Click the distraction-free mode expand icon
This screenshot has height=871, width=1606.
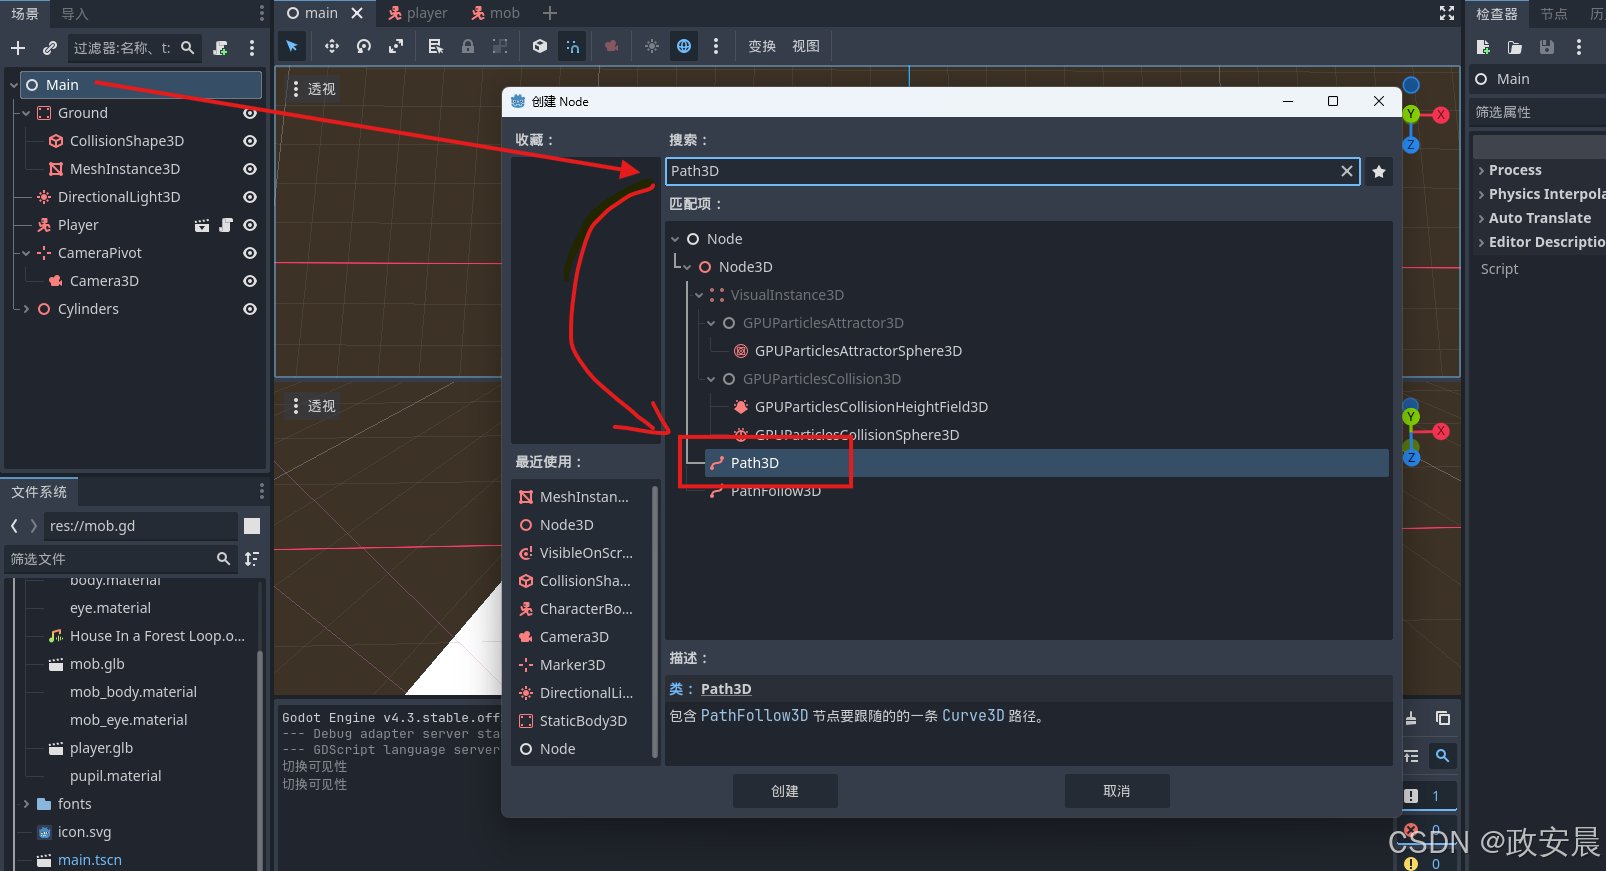point(1447,13)
